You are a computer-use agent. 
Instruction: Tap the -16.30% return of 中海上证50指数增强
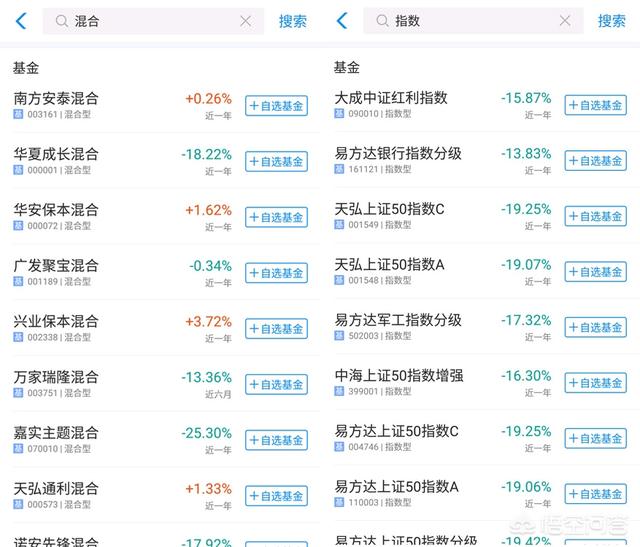pyautogui.click(x=526, y=376)
